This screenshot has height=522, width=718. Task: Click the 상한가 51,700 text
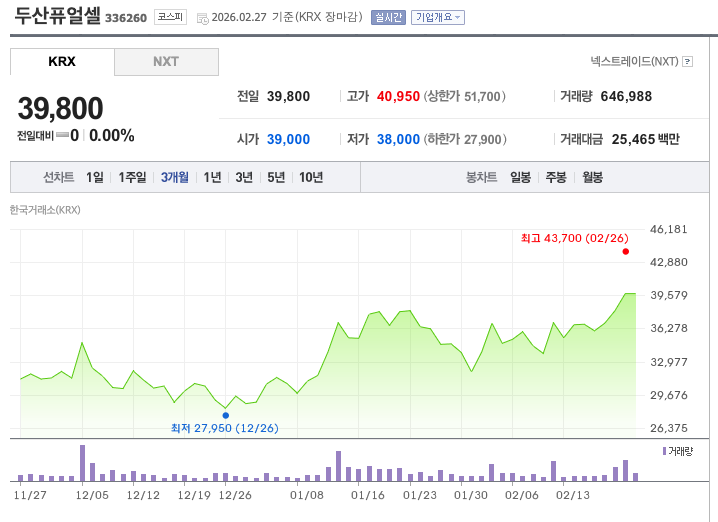(x=464, y=97)
